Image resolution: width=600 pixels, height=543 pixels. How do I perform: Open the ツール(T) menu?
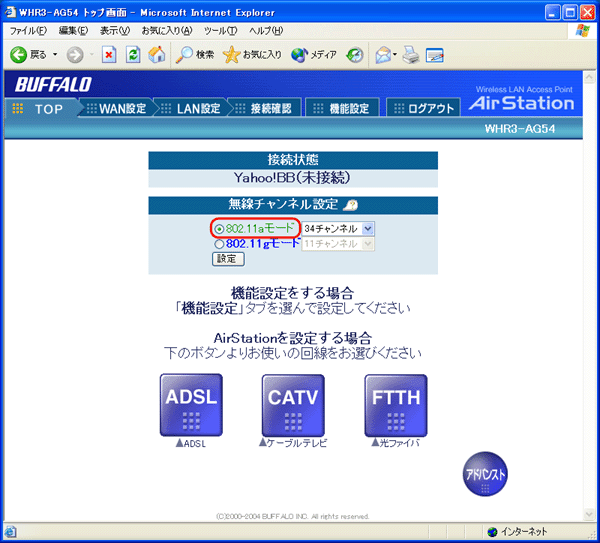[x=220, y=31]
